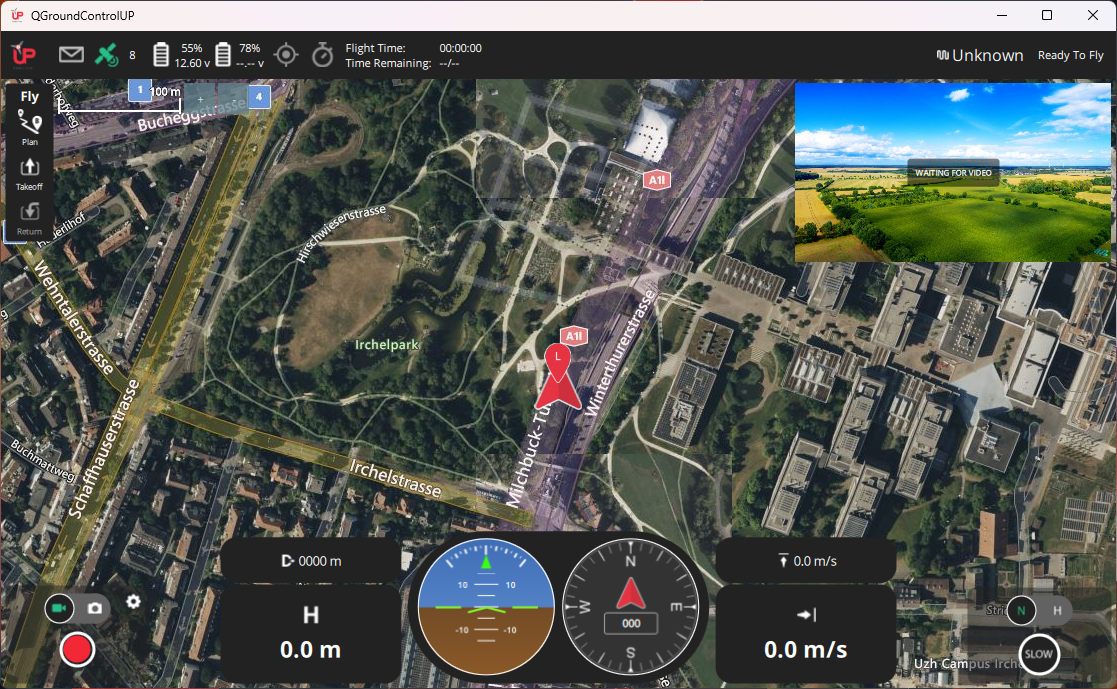The height and width of the screenshot is (689, 1117).
Task: Open the Unknown flight mode selector
Action: (x=979, y=56)
